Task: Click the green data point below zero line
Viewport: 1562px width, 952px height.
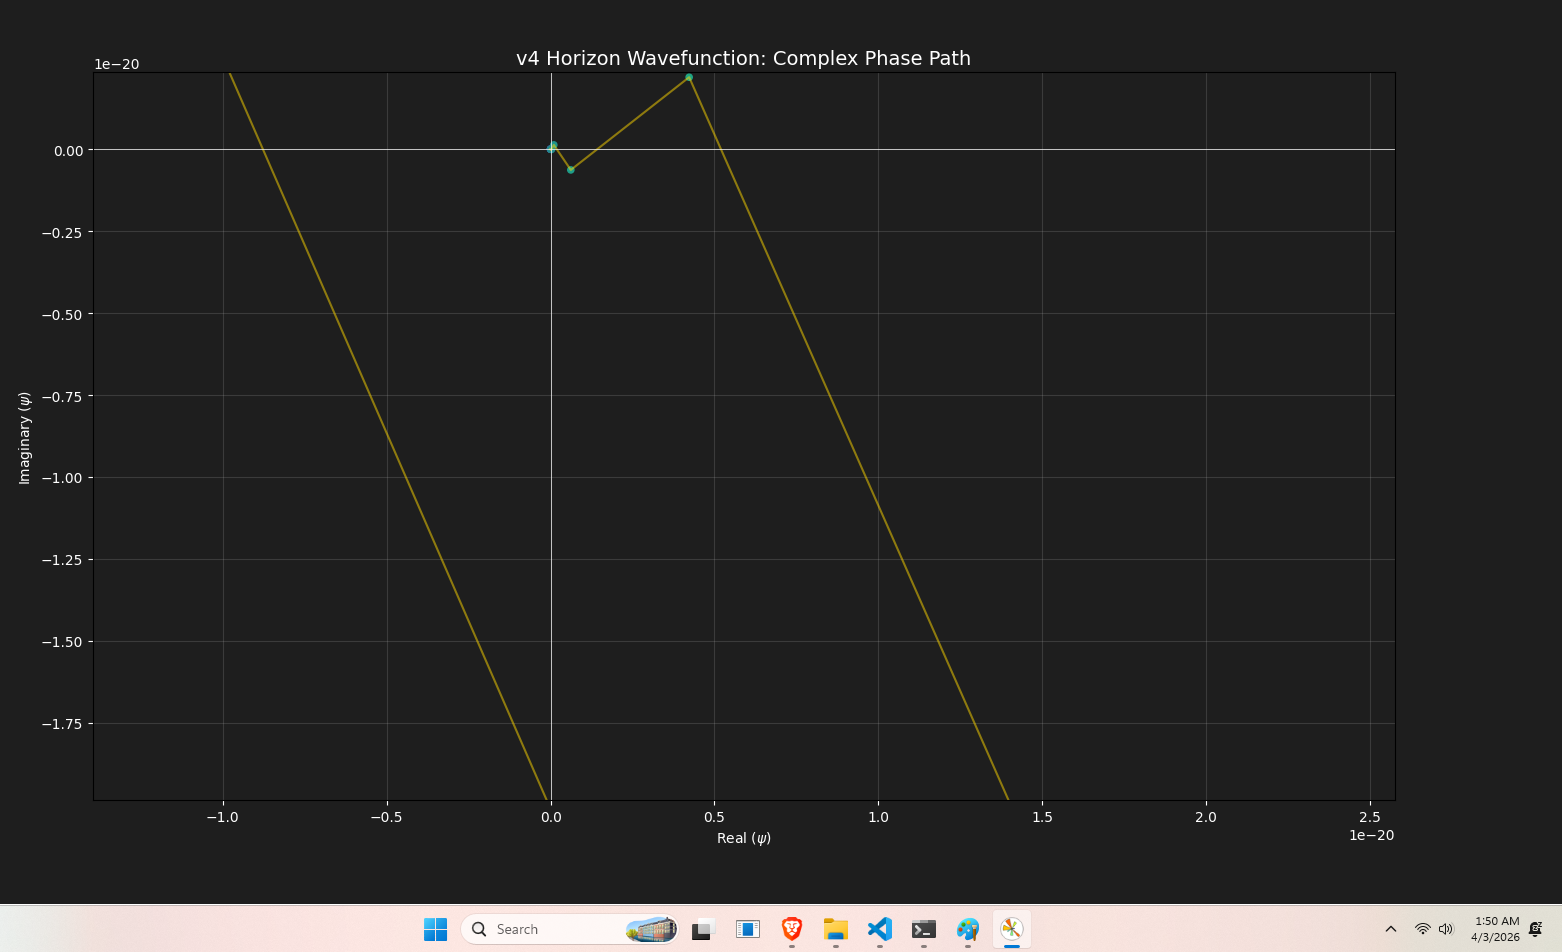Action: pyautogui.click(x=571, y=170)
